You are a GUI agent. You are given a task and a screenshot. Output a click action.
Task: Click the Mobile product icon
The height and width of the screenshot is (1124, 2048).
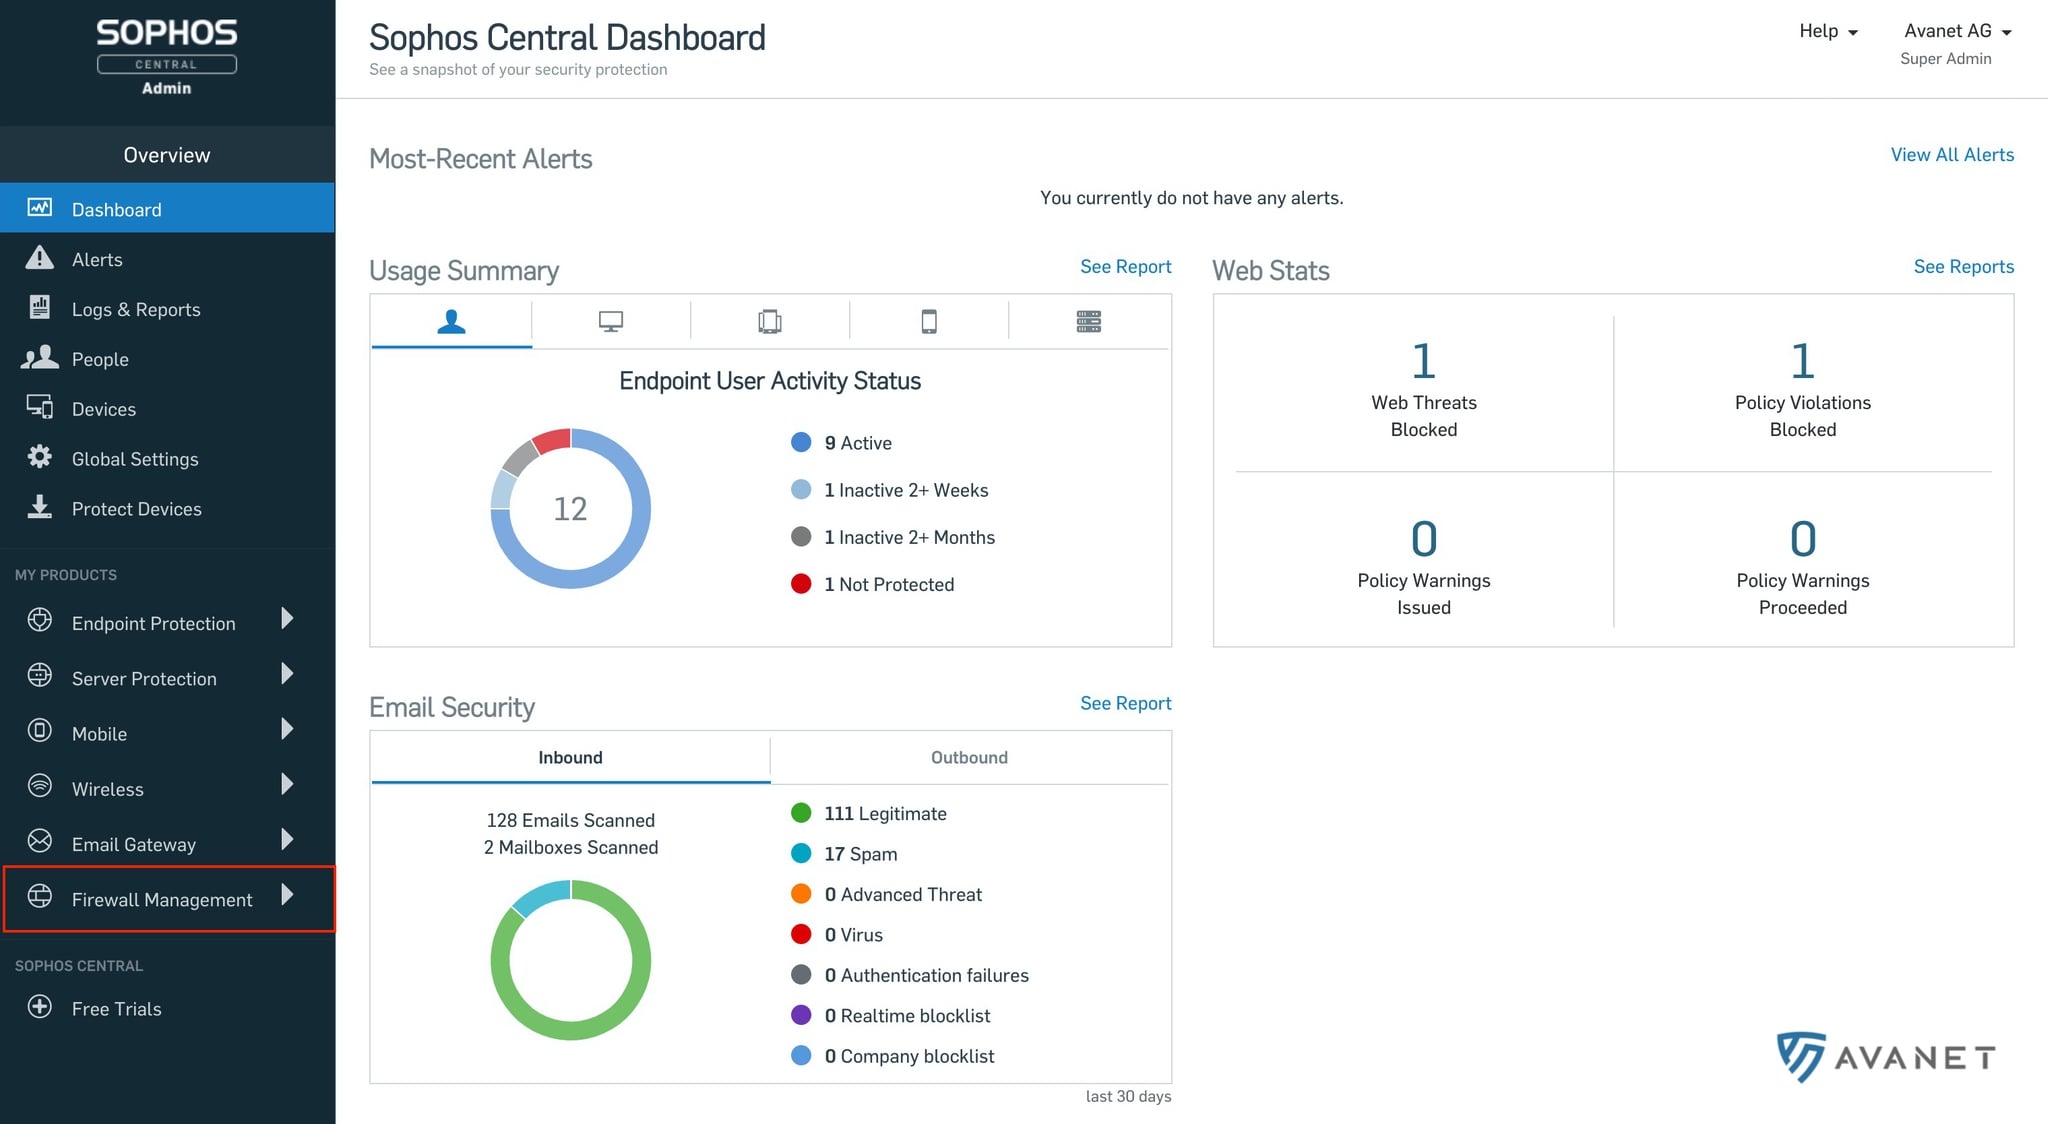coord(40,730)
